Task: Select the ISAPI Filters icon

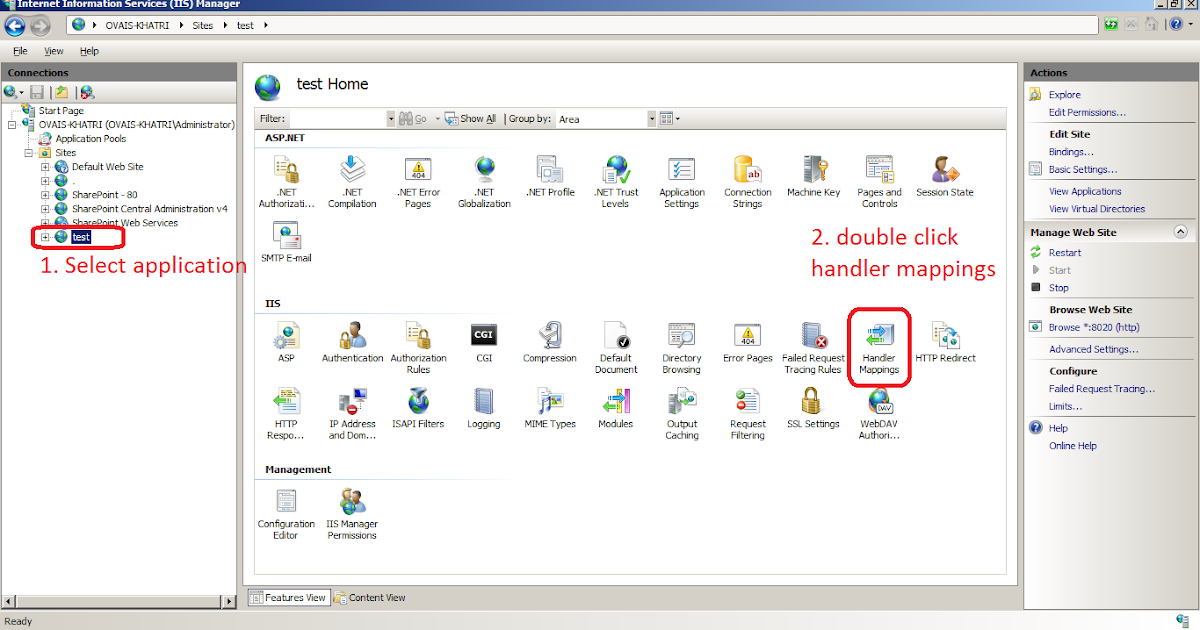Action: coord(418,408)
